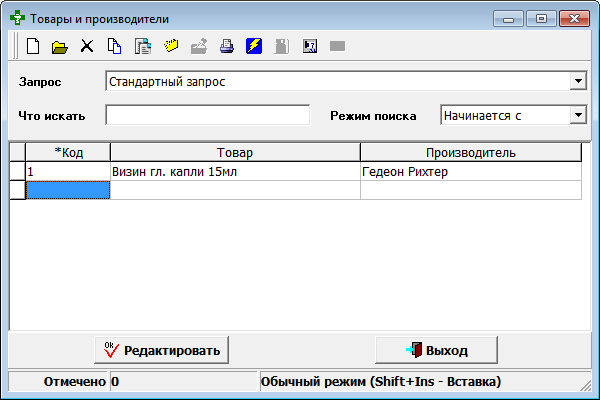
Task: Select code cell with value 1
Action: click(68, 171)
